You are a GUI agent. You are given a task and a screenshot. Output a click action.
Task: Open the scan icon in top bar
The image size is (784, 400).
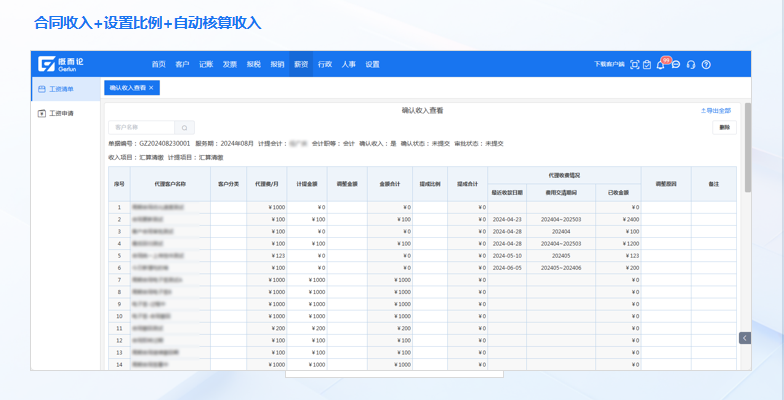coord(634,64)
